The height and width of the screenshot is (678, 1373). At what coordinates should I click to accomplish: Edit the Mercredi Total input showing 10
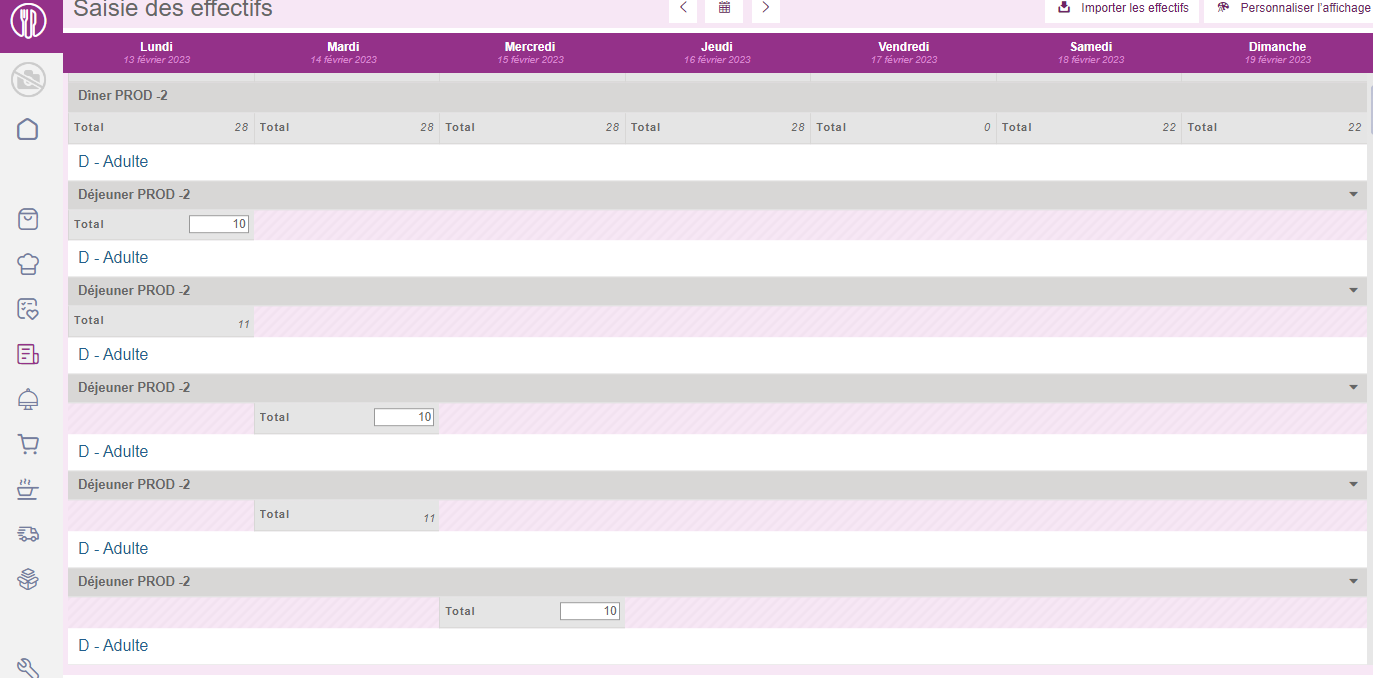(590, 611)
